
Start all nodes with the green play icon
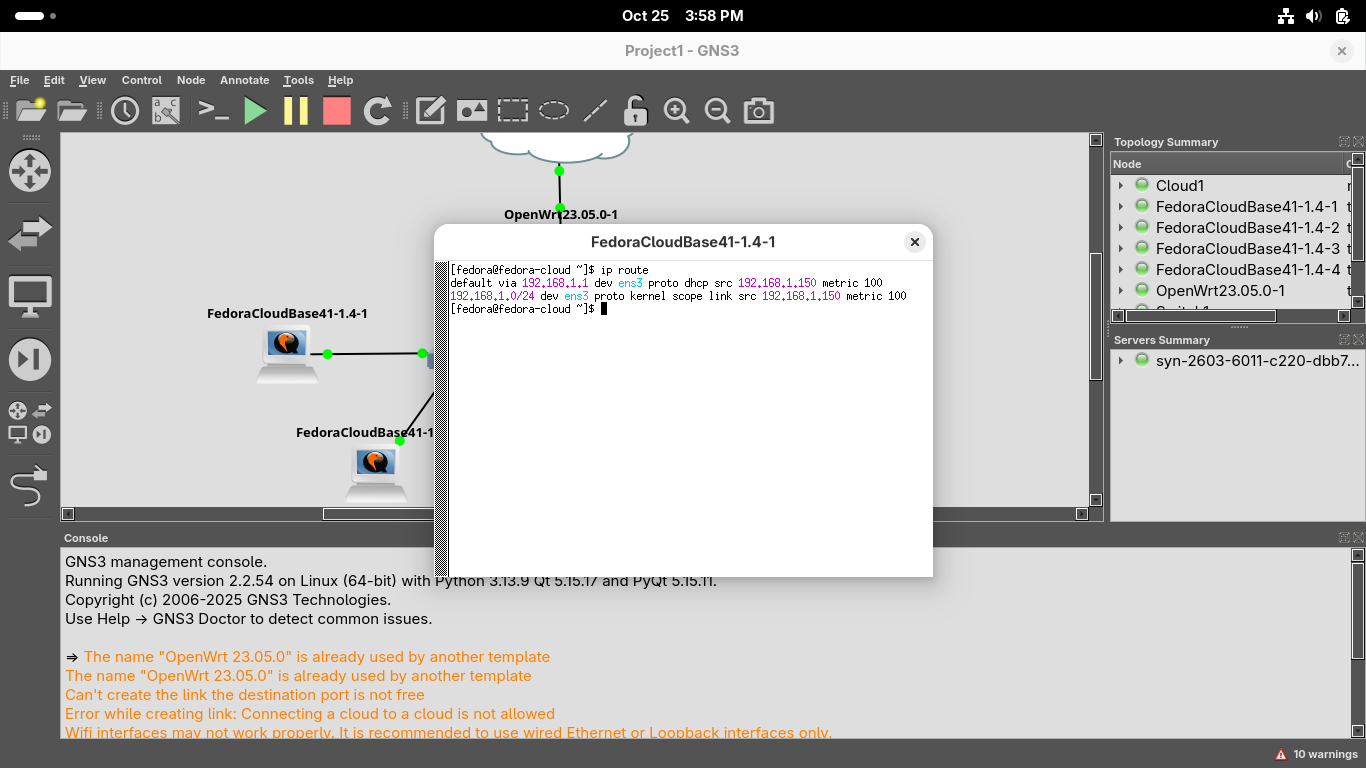[255, 111]
